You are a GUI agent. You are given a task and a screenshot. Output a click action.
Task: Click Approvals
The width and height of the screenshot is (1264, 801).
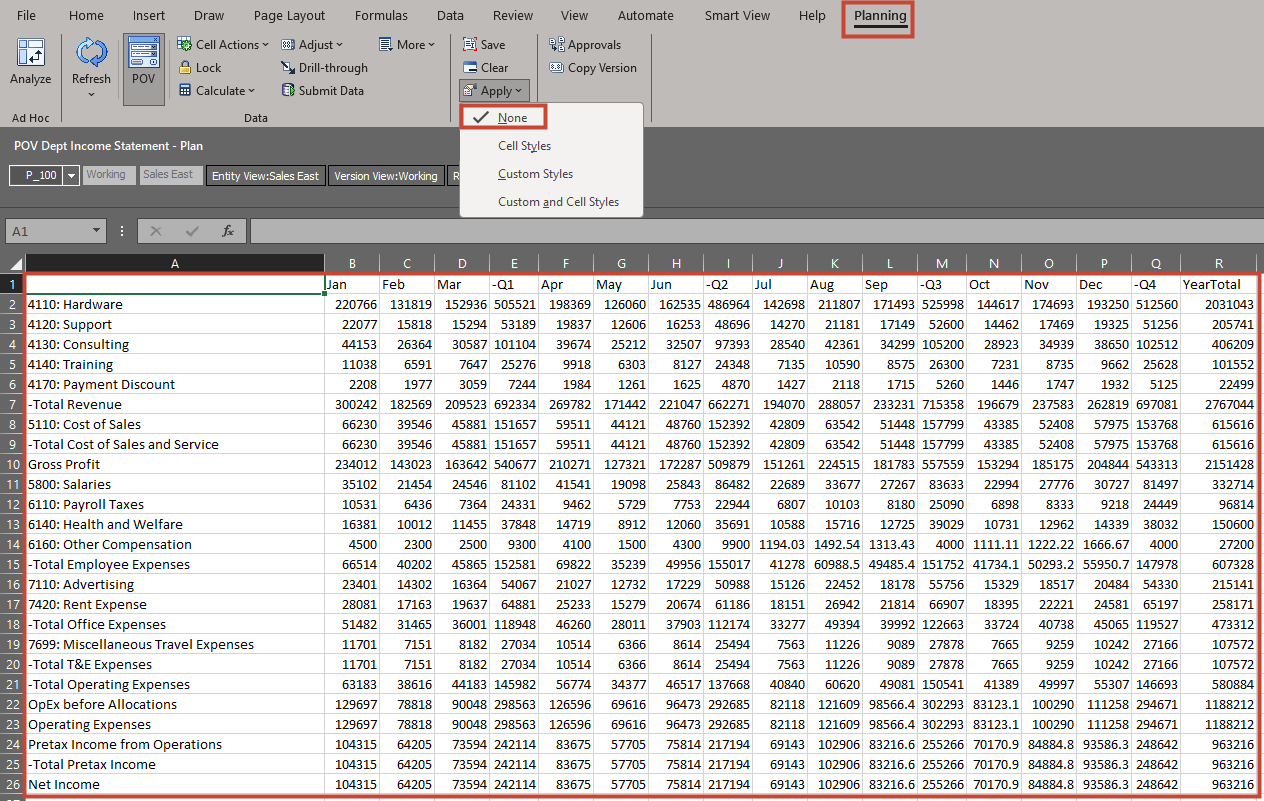(x=585, y=45)
